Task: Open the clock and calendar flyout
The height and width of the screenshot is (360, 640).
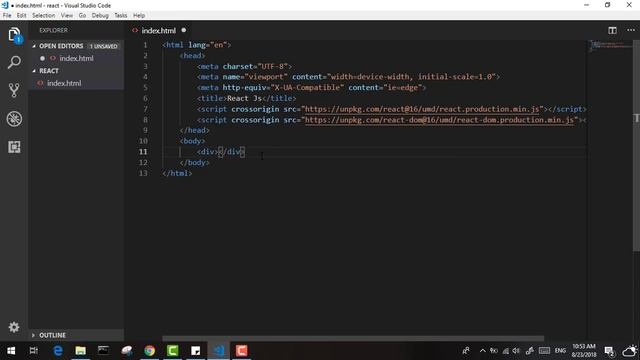Action: pos(584,351)
